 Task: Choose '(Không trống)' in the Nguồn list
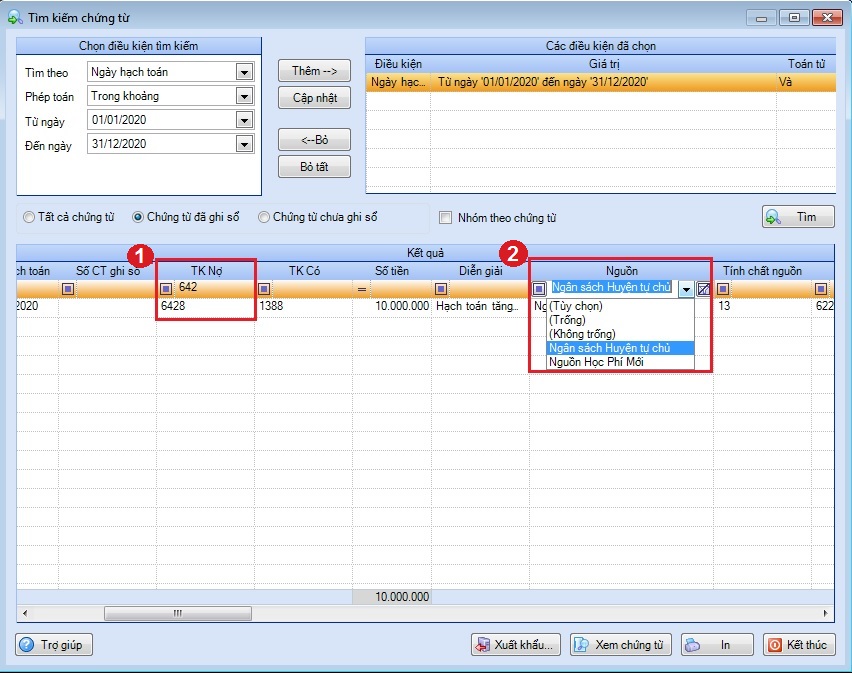pos(620,334)
